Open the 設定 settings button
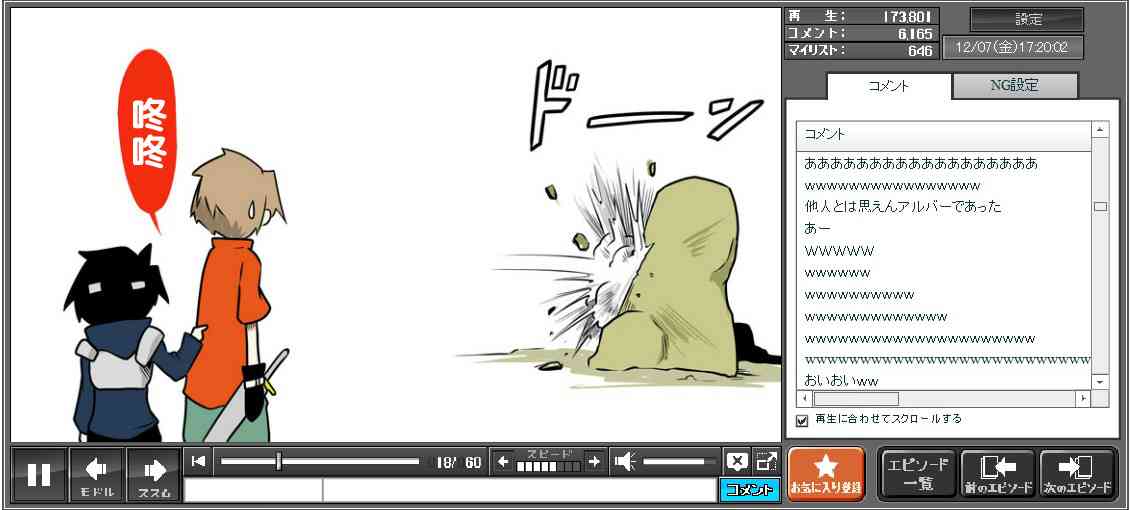Image resolution: width=1131 pixels, height=510 pixels. click(1027, 20)
